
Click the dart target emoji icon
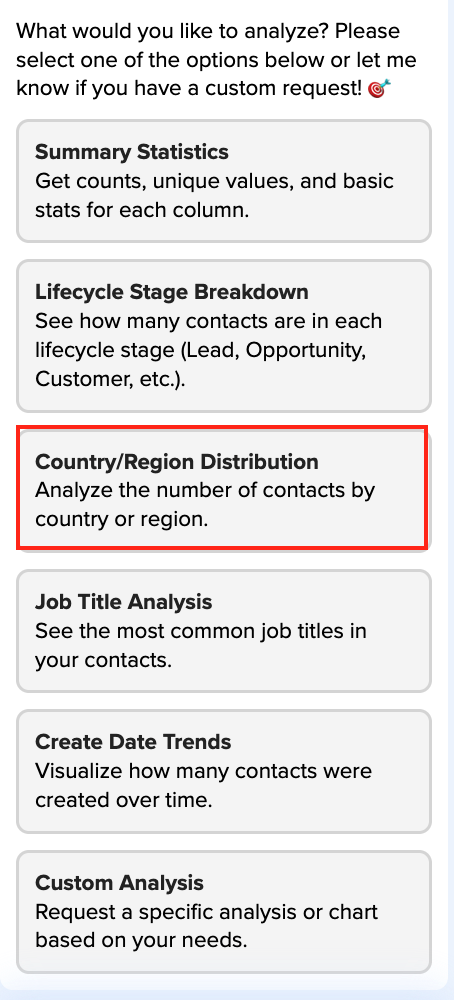pyautogui.click(x=379, y=89)
